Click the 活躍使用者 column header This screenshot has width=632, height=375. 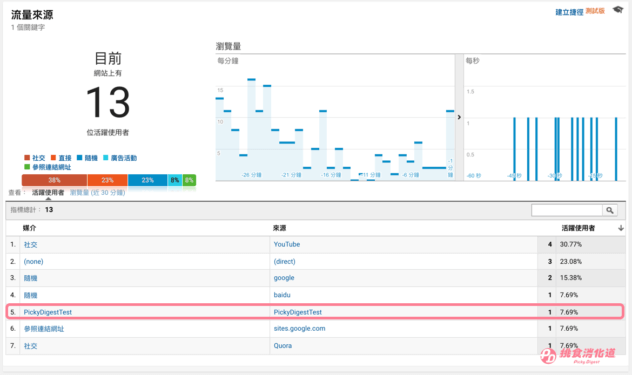coord(578,228)
